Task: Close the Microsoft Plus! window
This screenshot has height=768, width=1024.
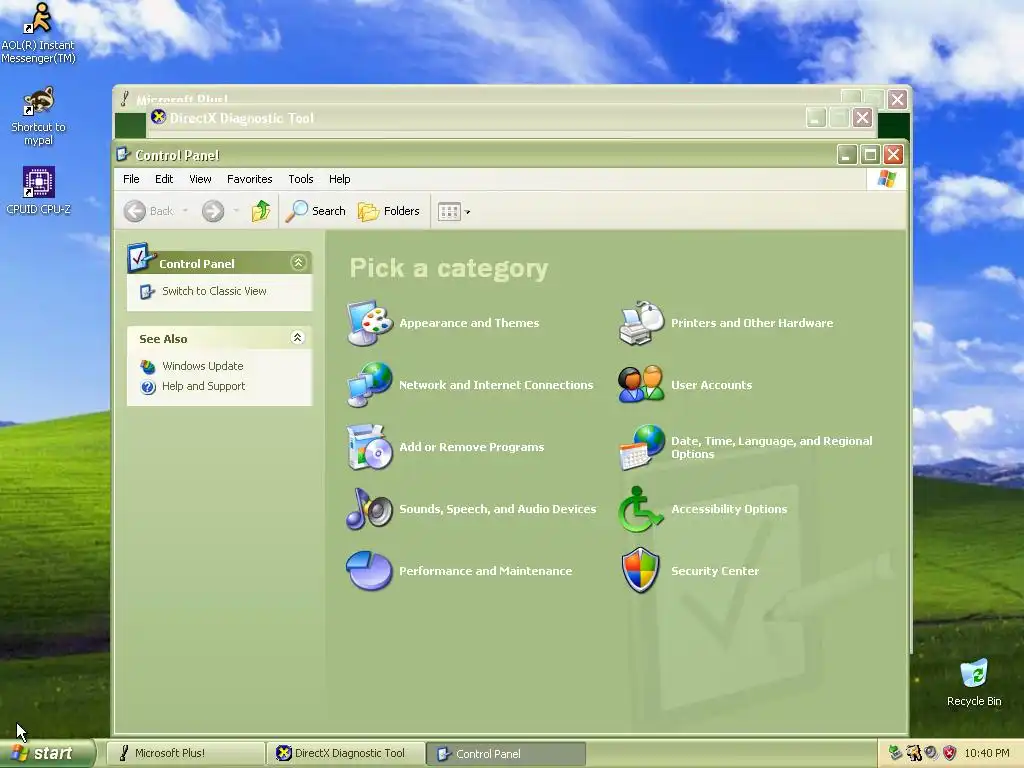Action: point(897,99)
